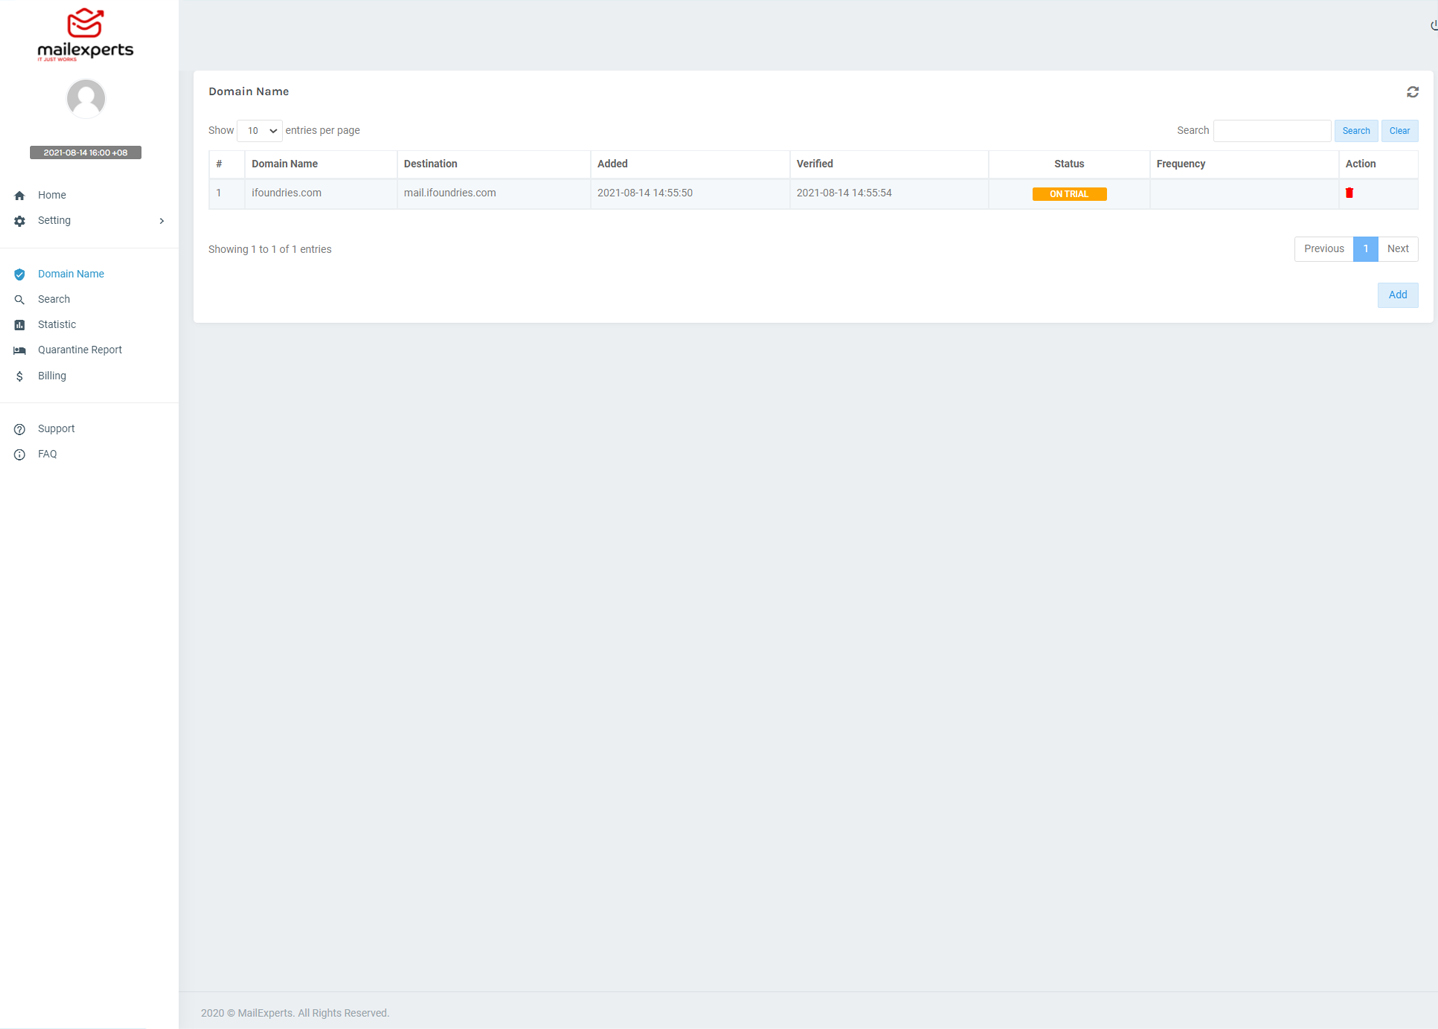Click the Add button

[x=1397, y=294]
